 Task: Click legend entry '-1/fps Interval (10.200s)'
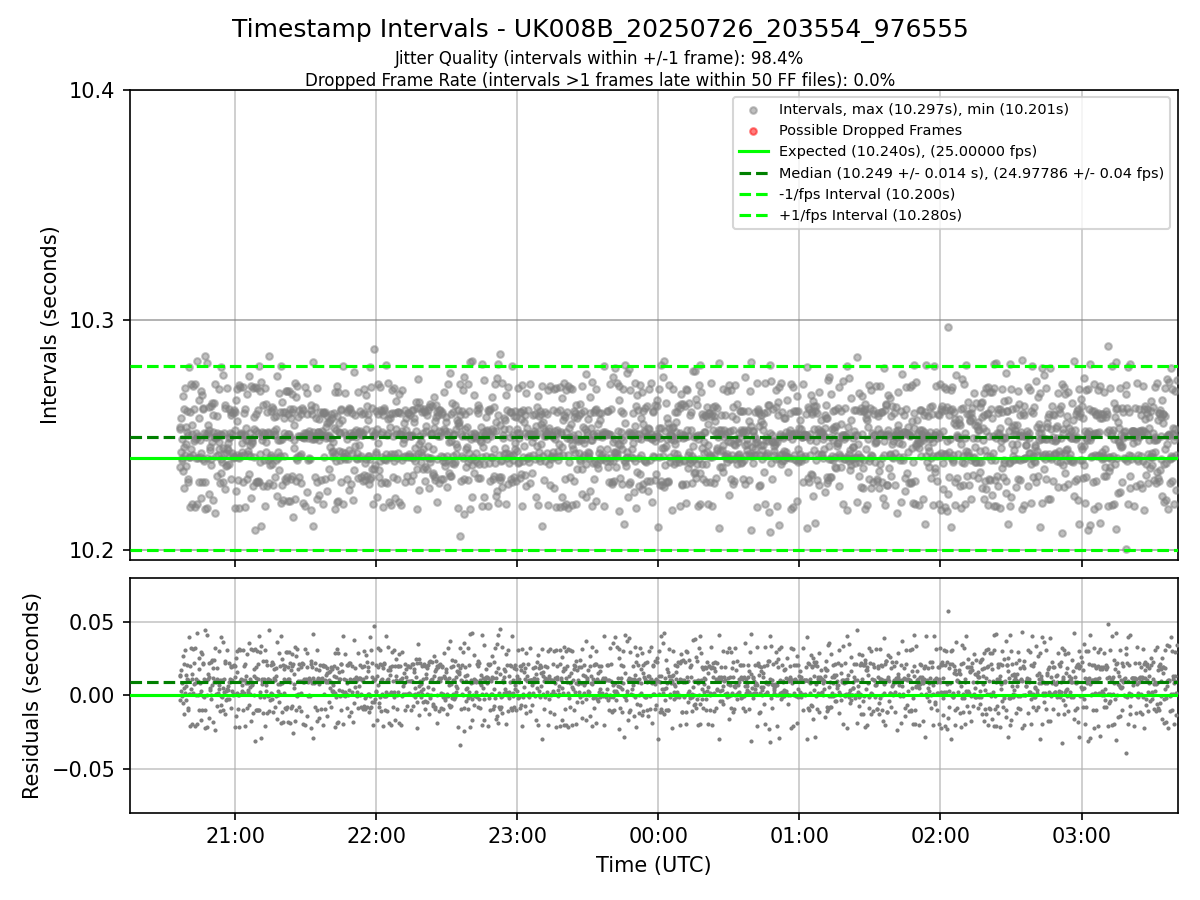click(867, 194)
